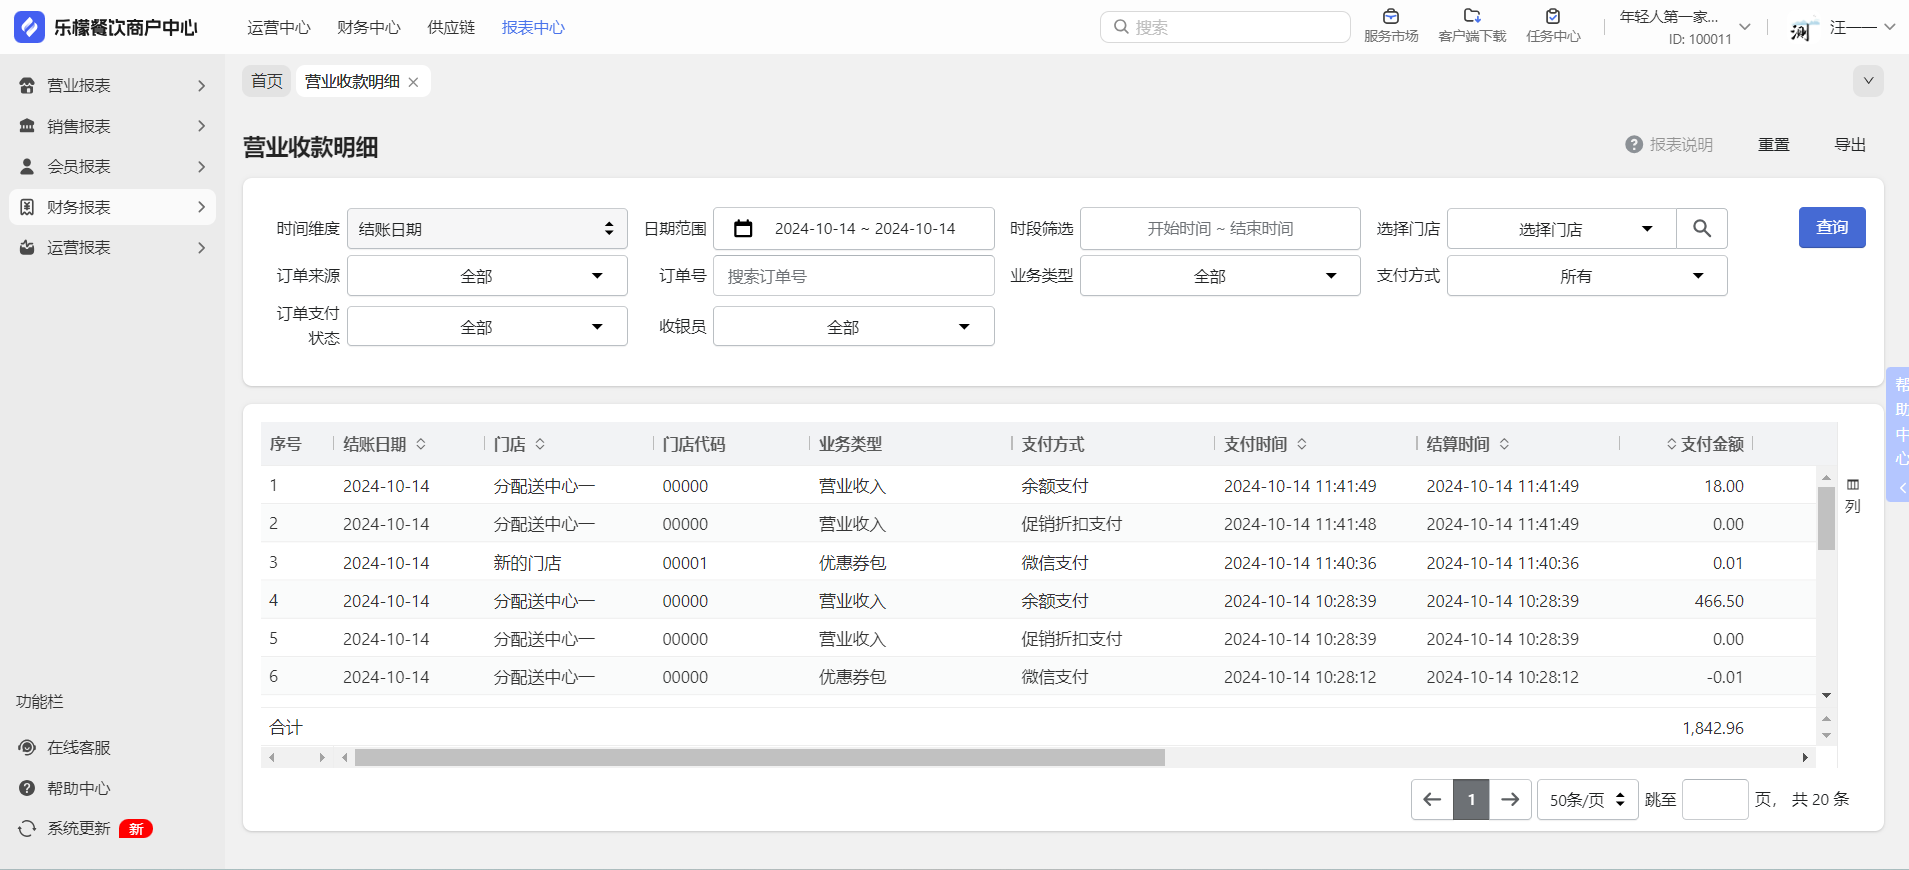Open the 列 column settings icon

coord(1852,485)
